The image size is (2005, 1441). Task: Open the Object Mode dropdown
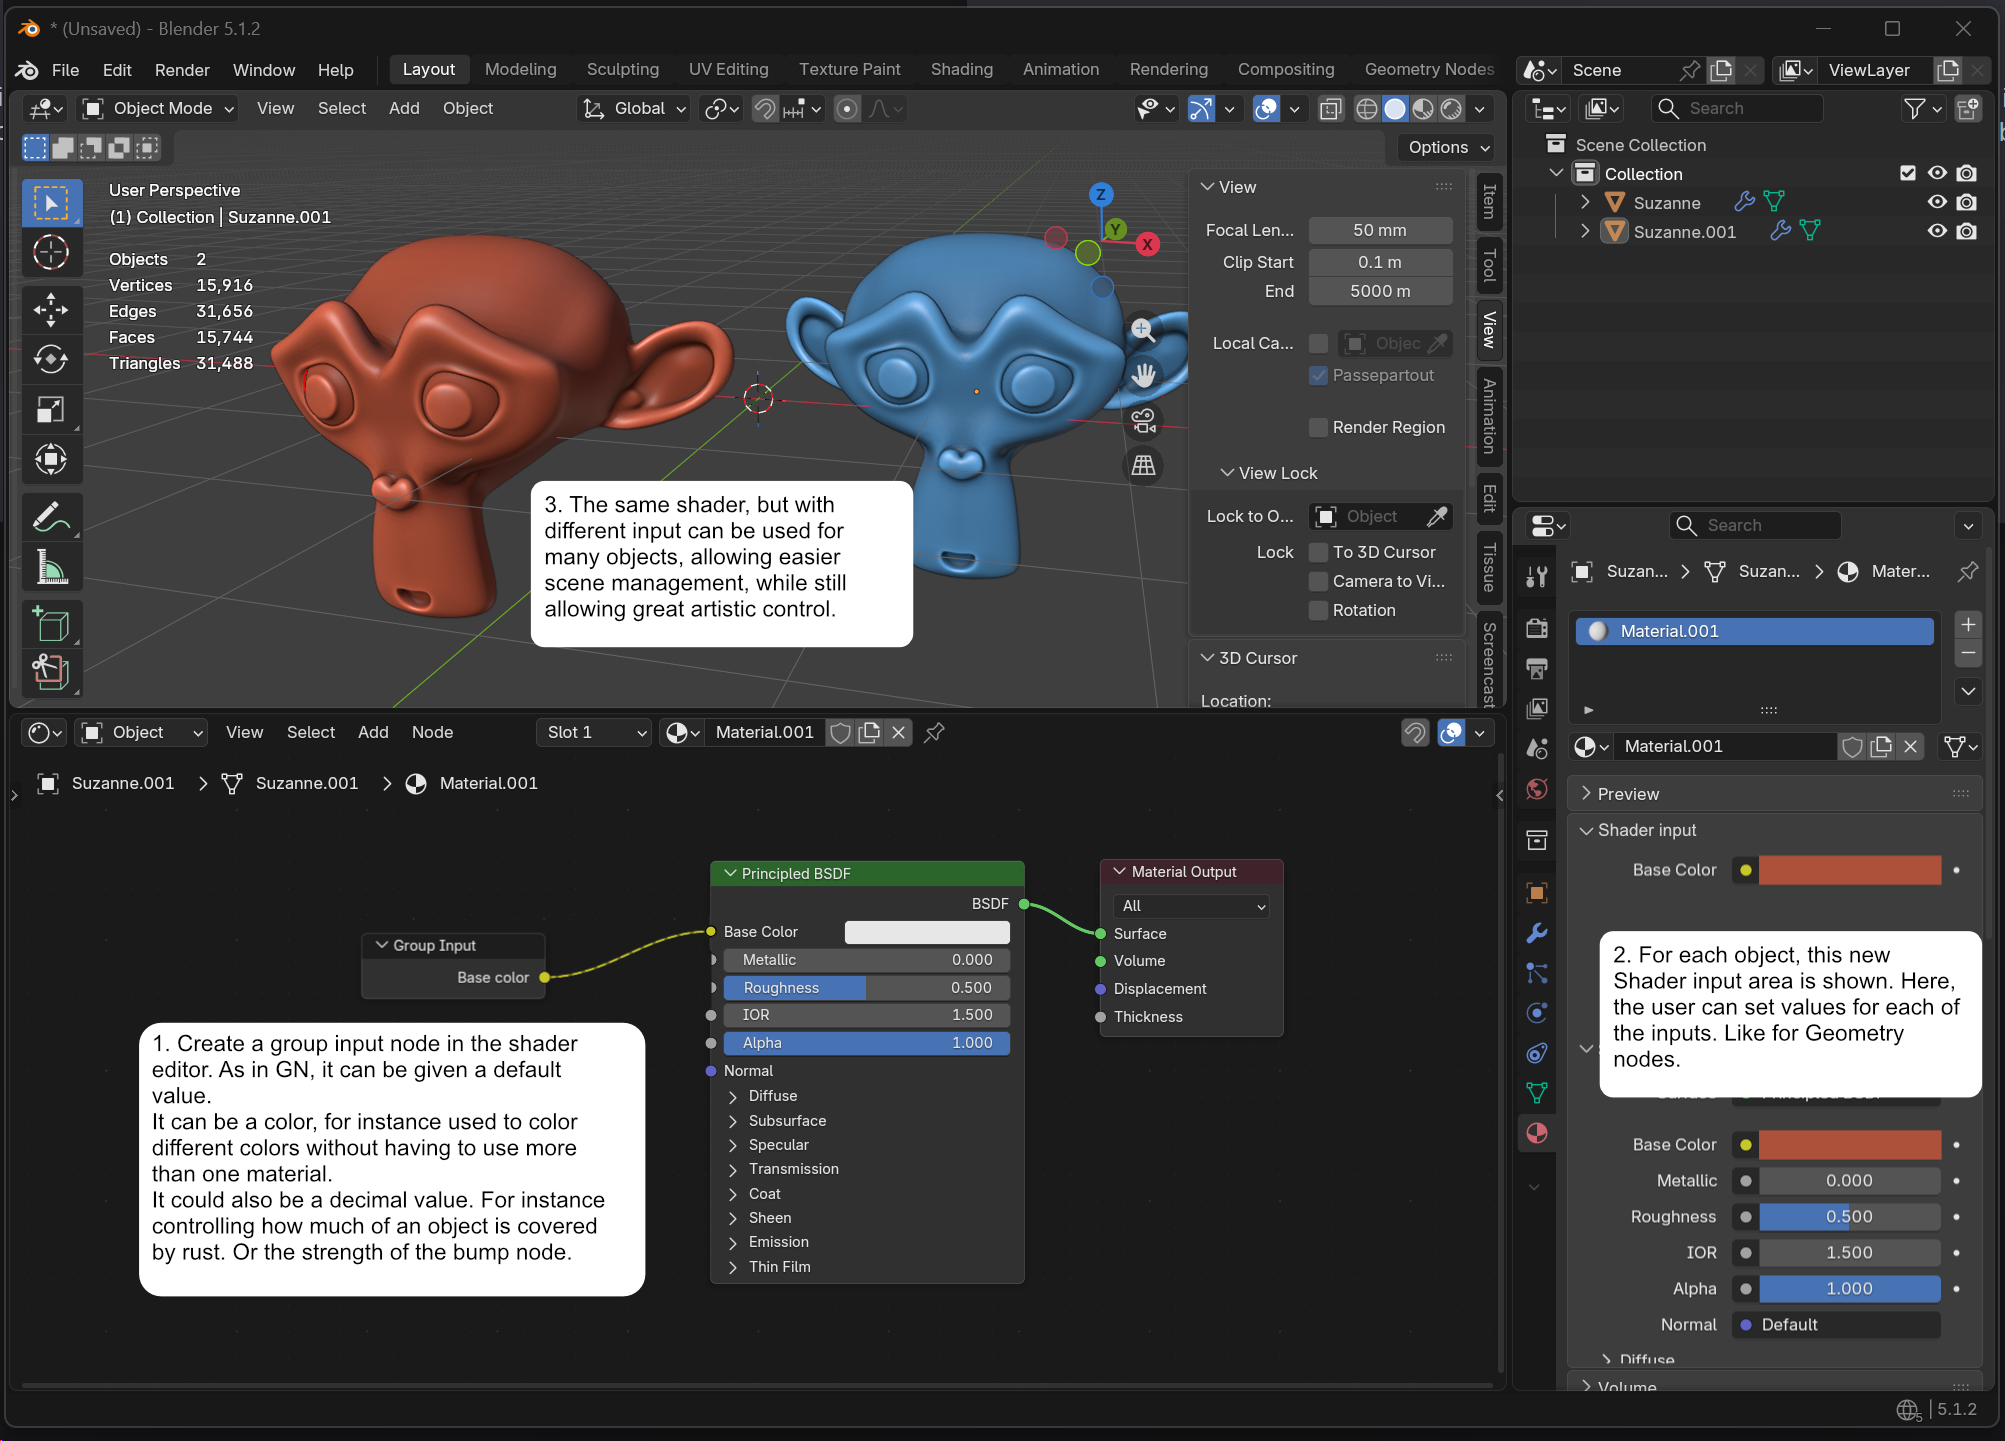click(x=158, y=108)
